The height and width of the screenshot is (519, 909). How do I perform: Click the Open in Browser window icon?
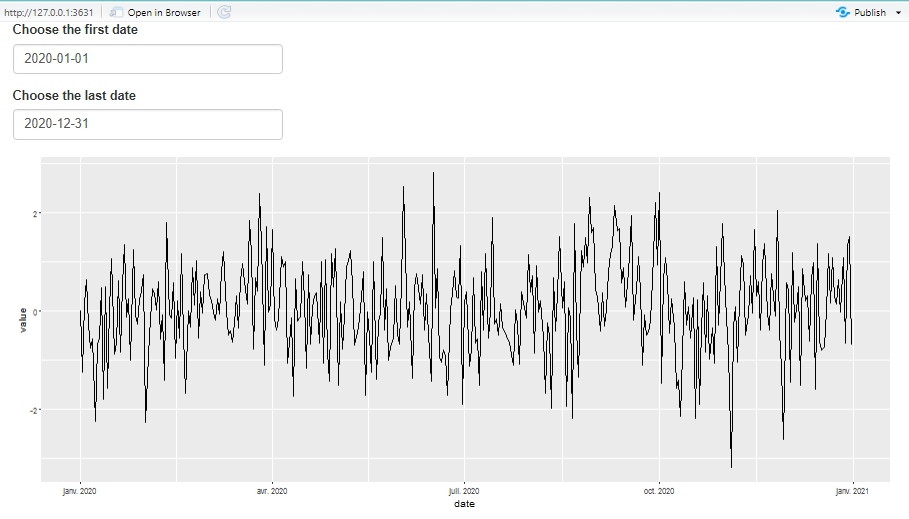point(117,12)
